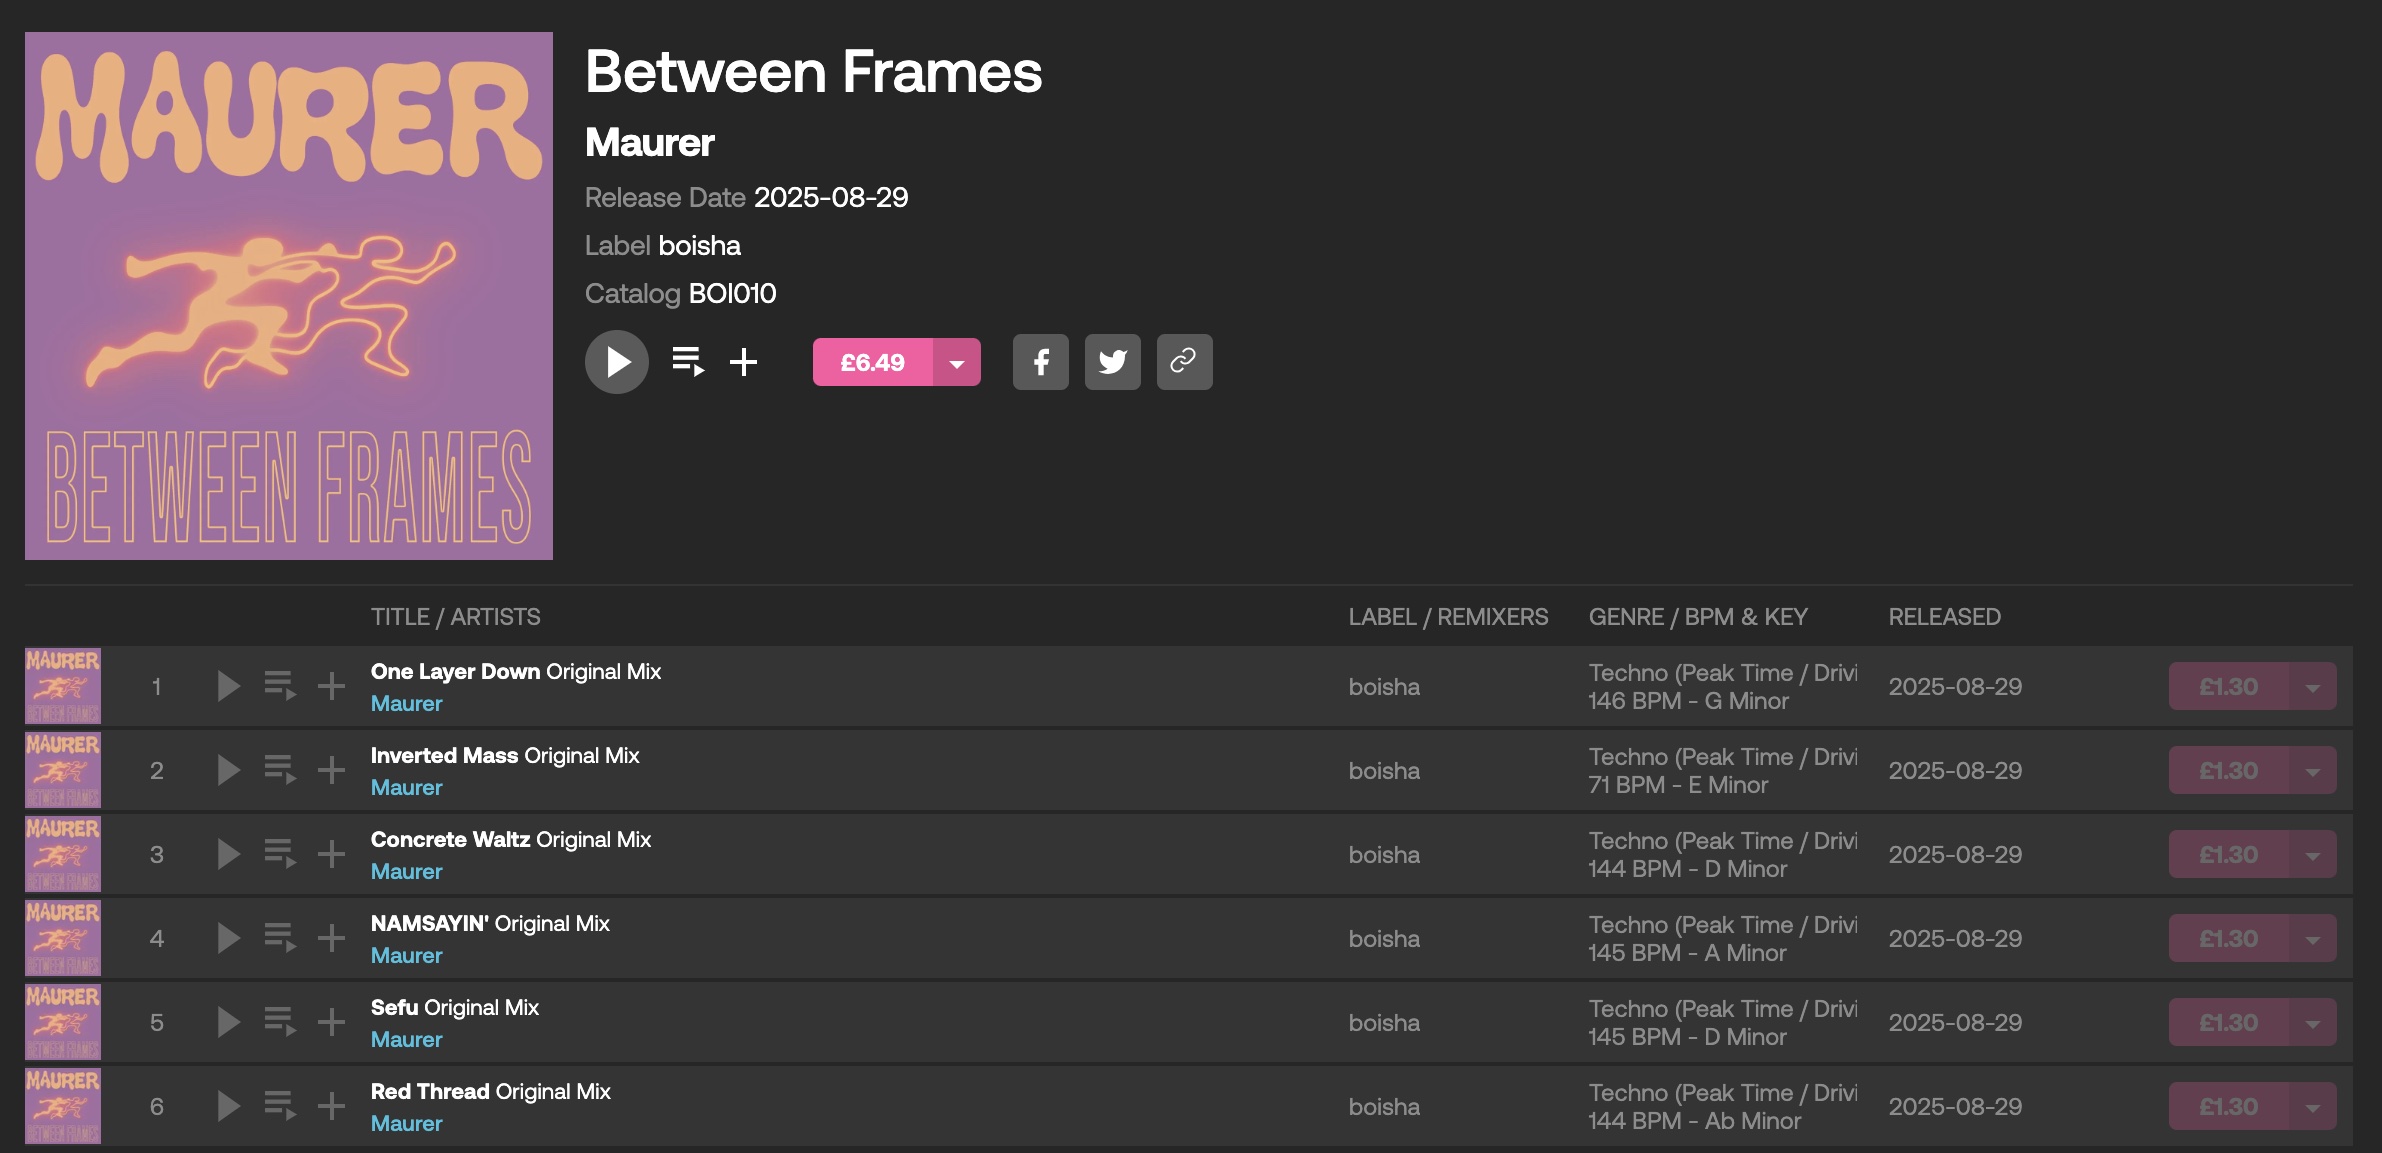Add the whole release to queue
The width and height of the screenshot is (2382, 1153).
tap(688, 362)
